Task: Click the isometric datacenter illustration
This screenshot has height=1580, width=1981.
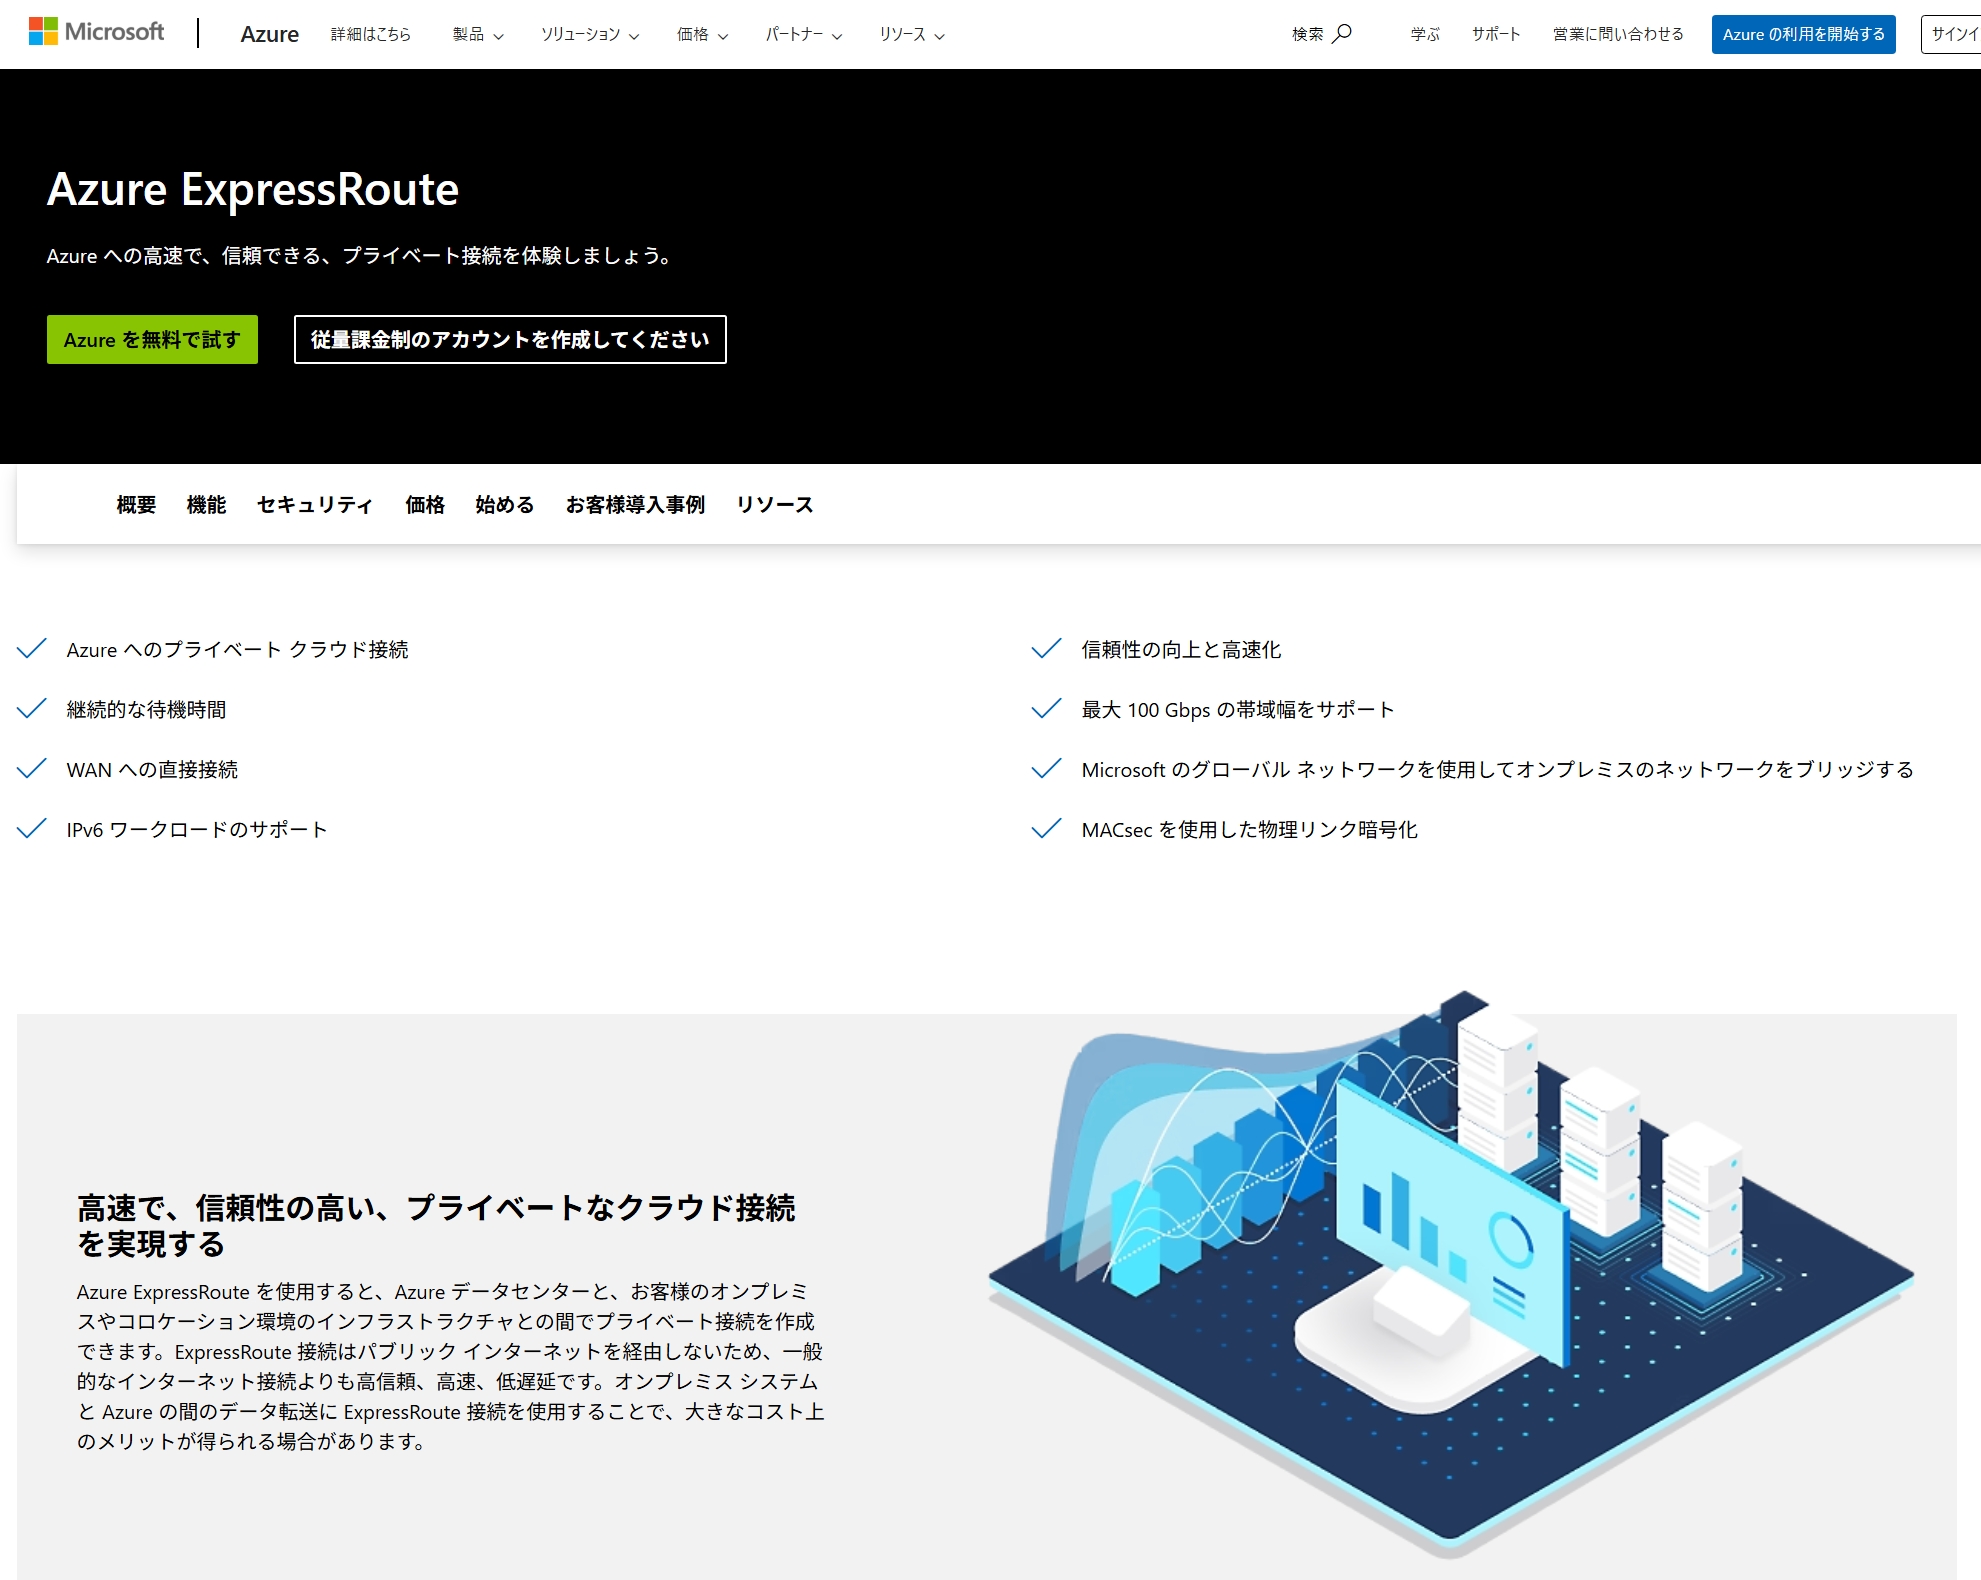Action: tap(1450, 1275)
